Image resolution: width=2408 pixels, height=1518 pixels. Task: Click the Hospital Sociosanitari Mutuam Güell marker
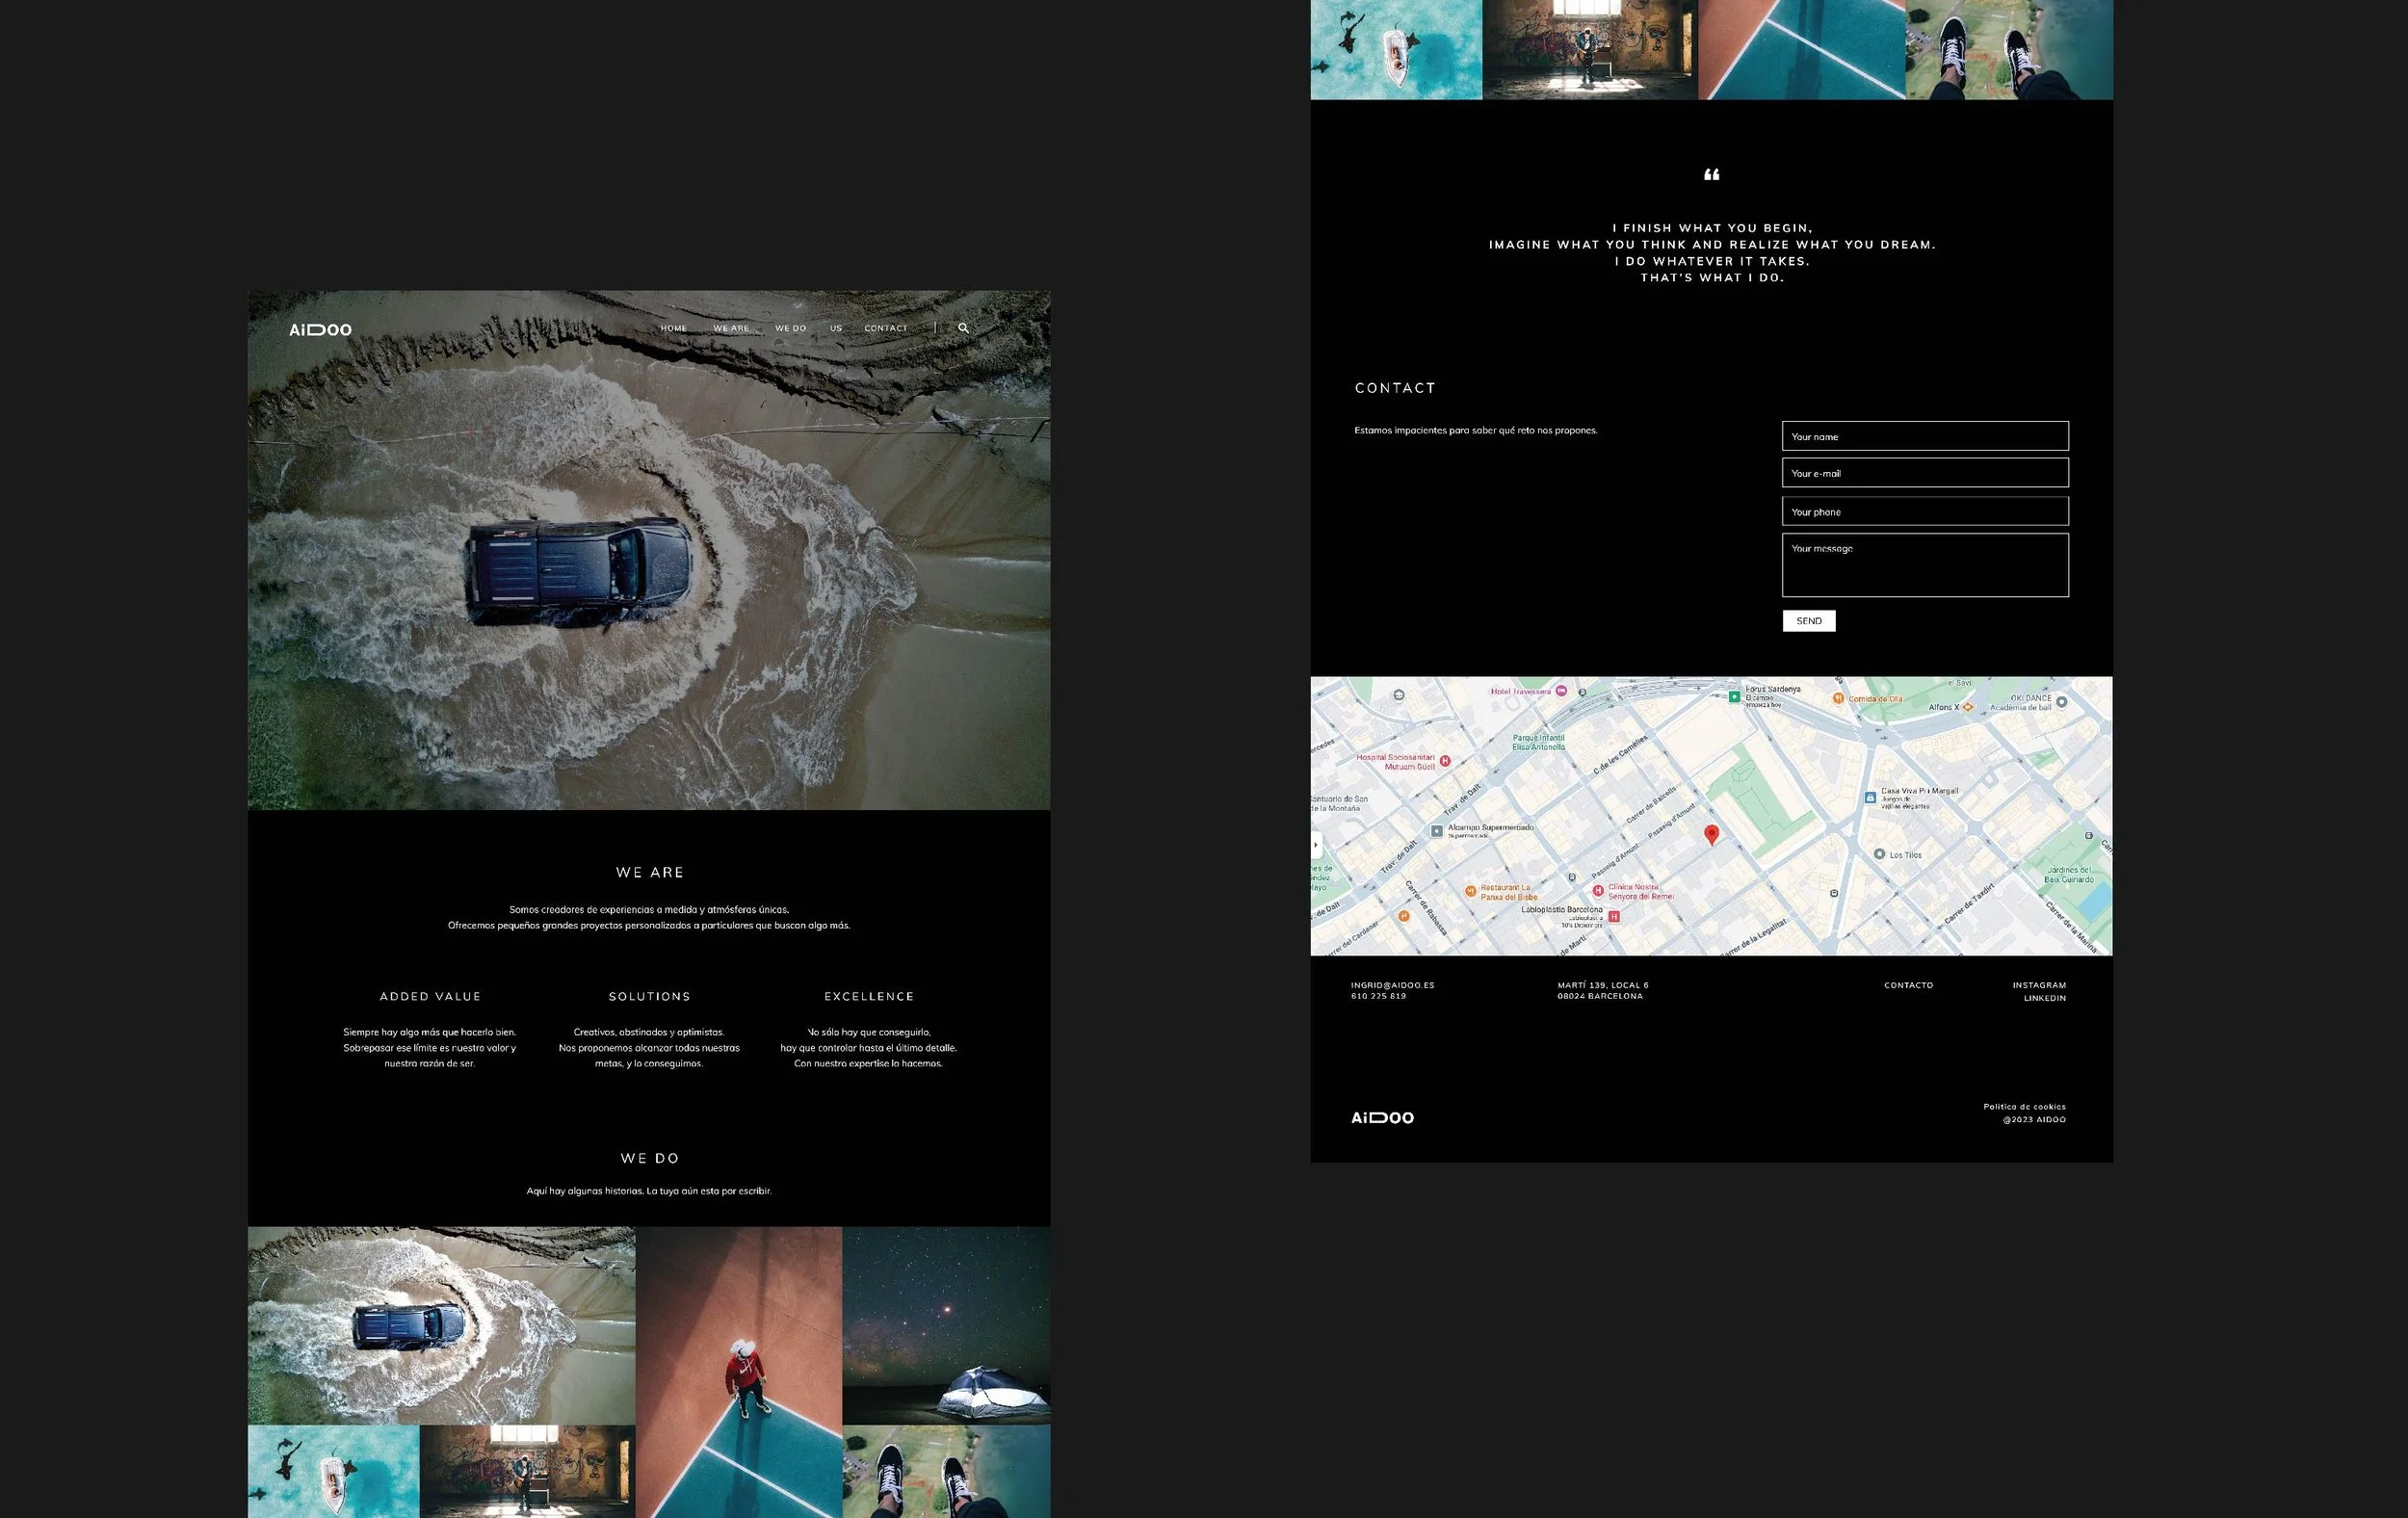point(1445,761)
